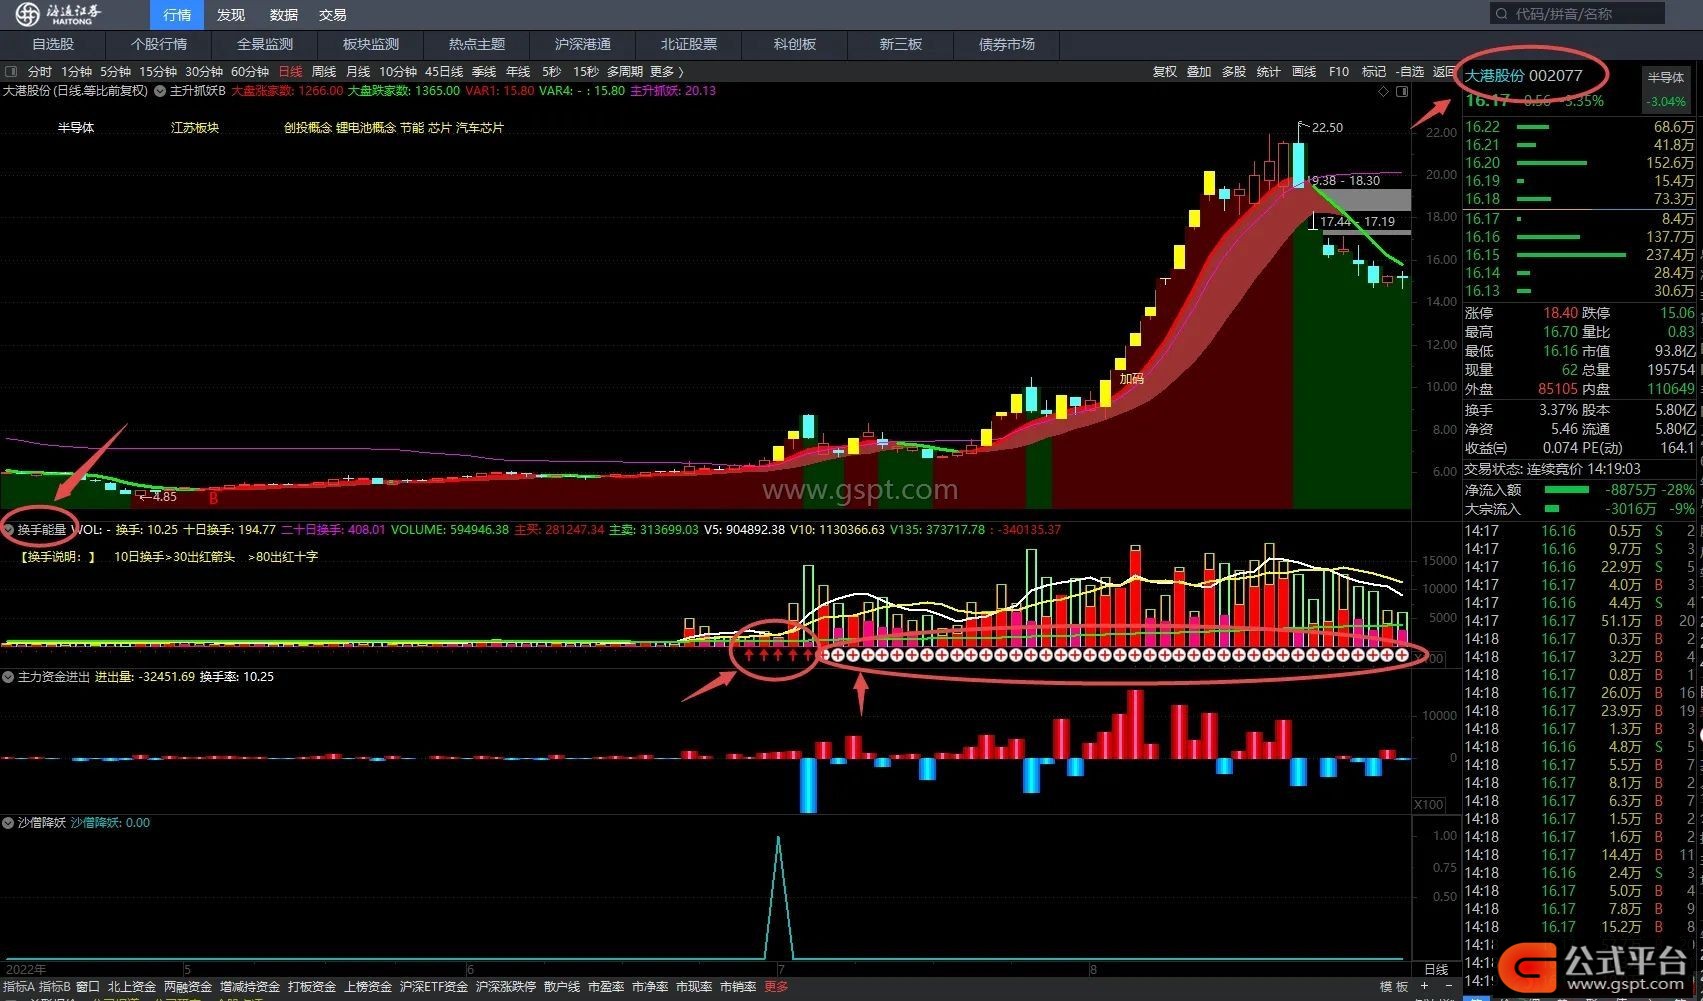The width and height of the screenshot is (1703, 1001).
Task: Switch to the 指标B bottom tab
Action: (55, 987)
